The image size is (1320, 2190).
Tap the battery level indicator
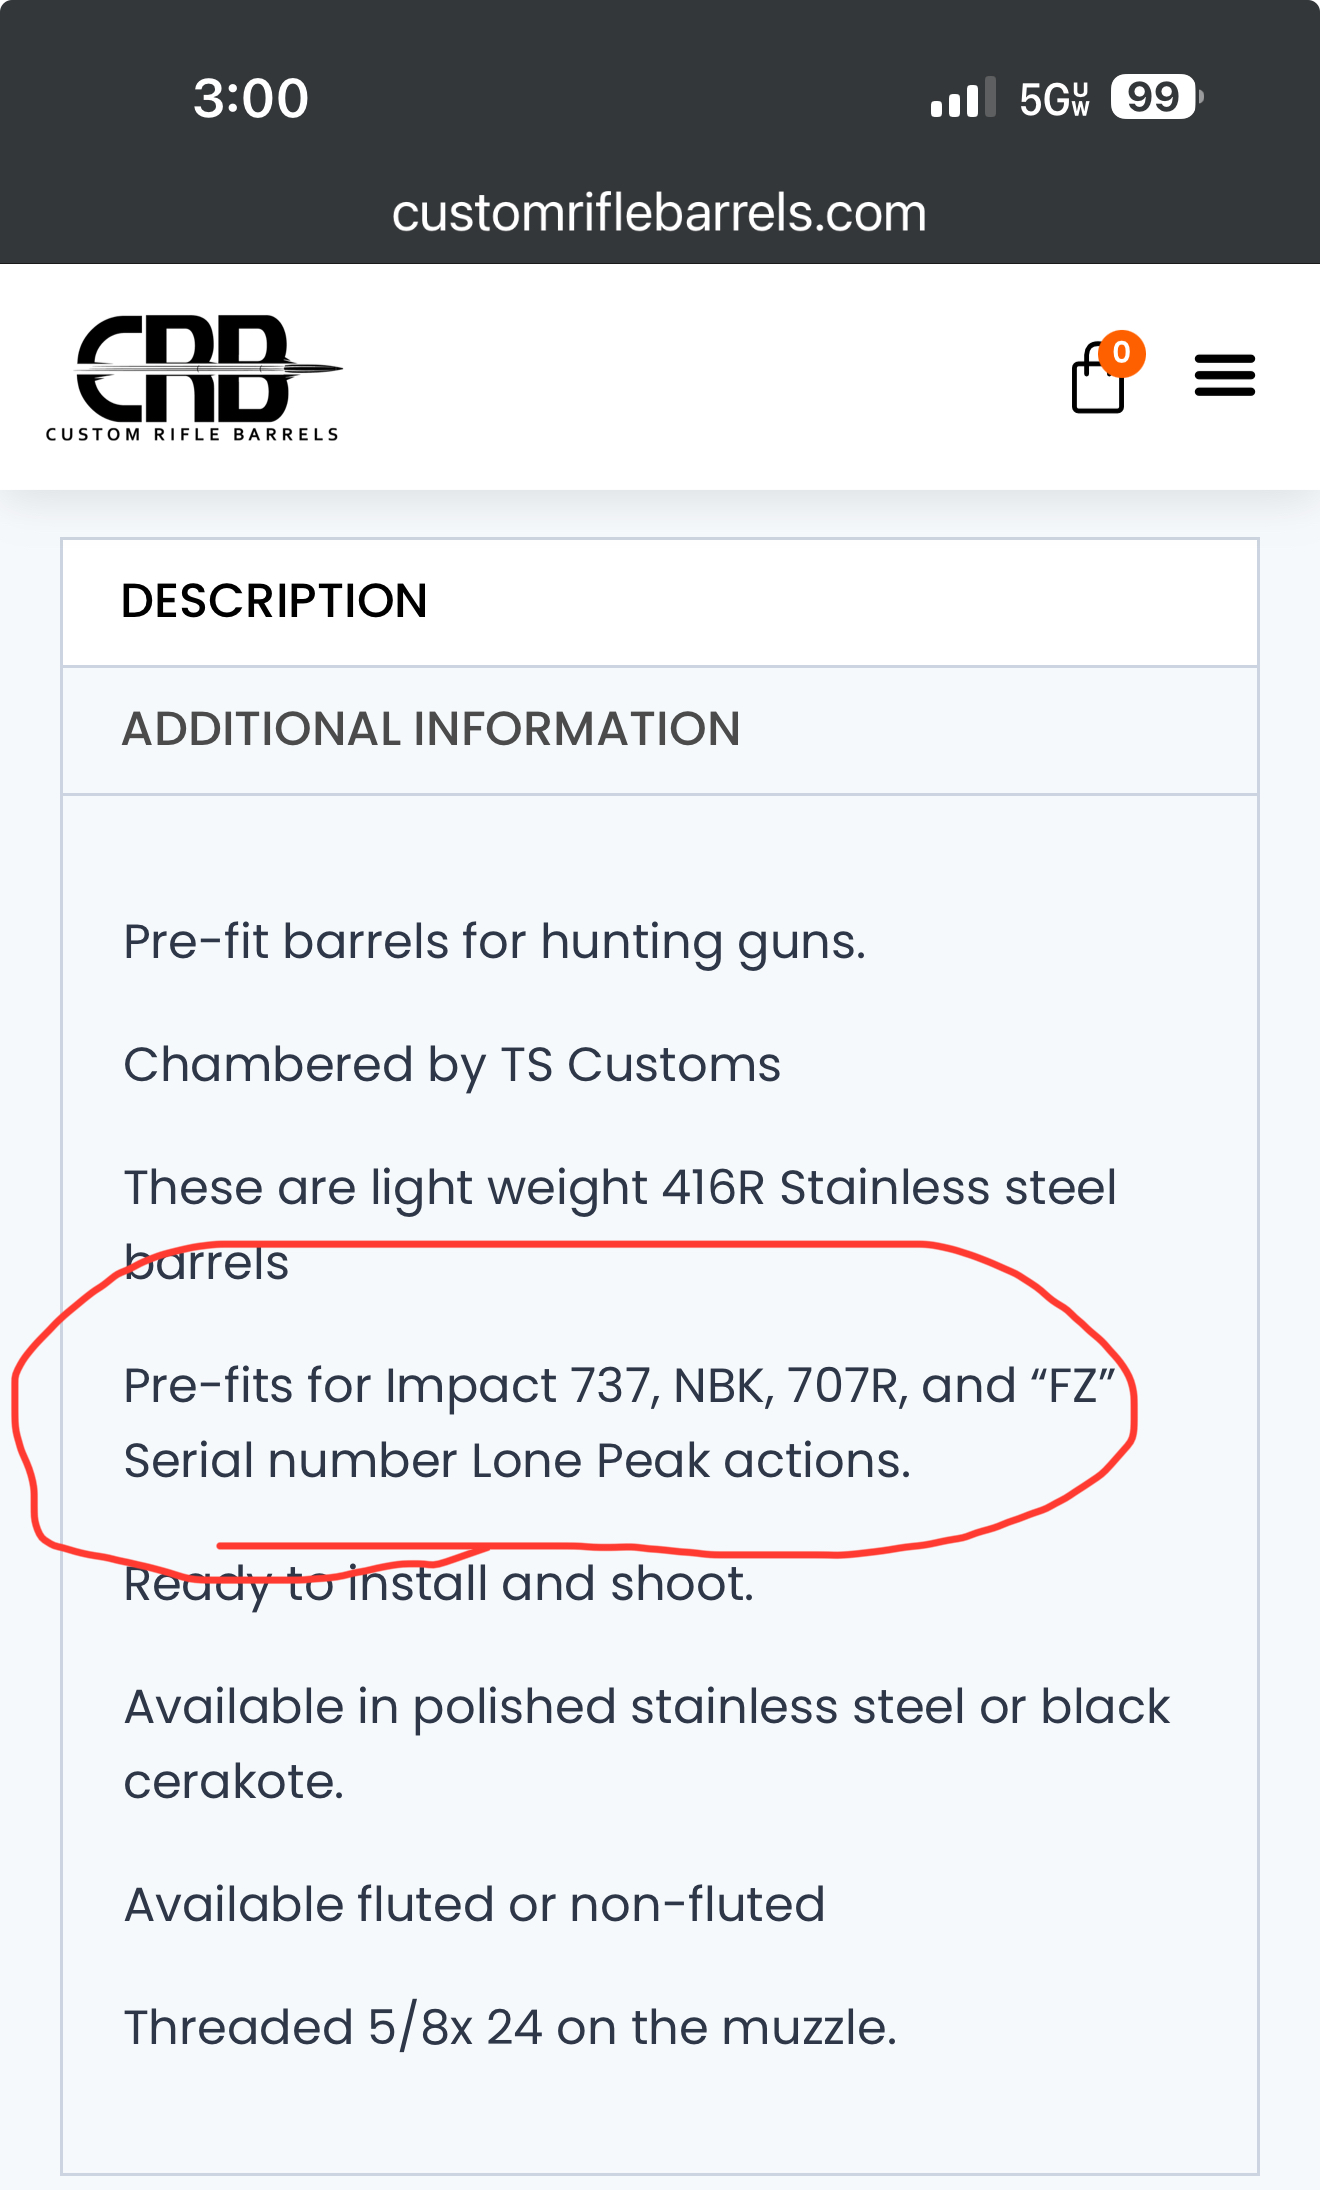[1155, 98]
